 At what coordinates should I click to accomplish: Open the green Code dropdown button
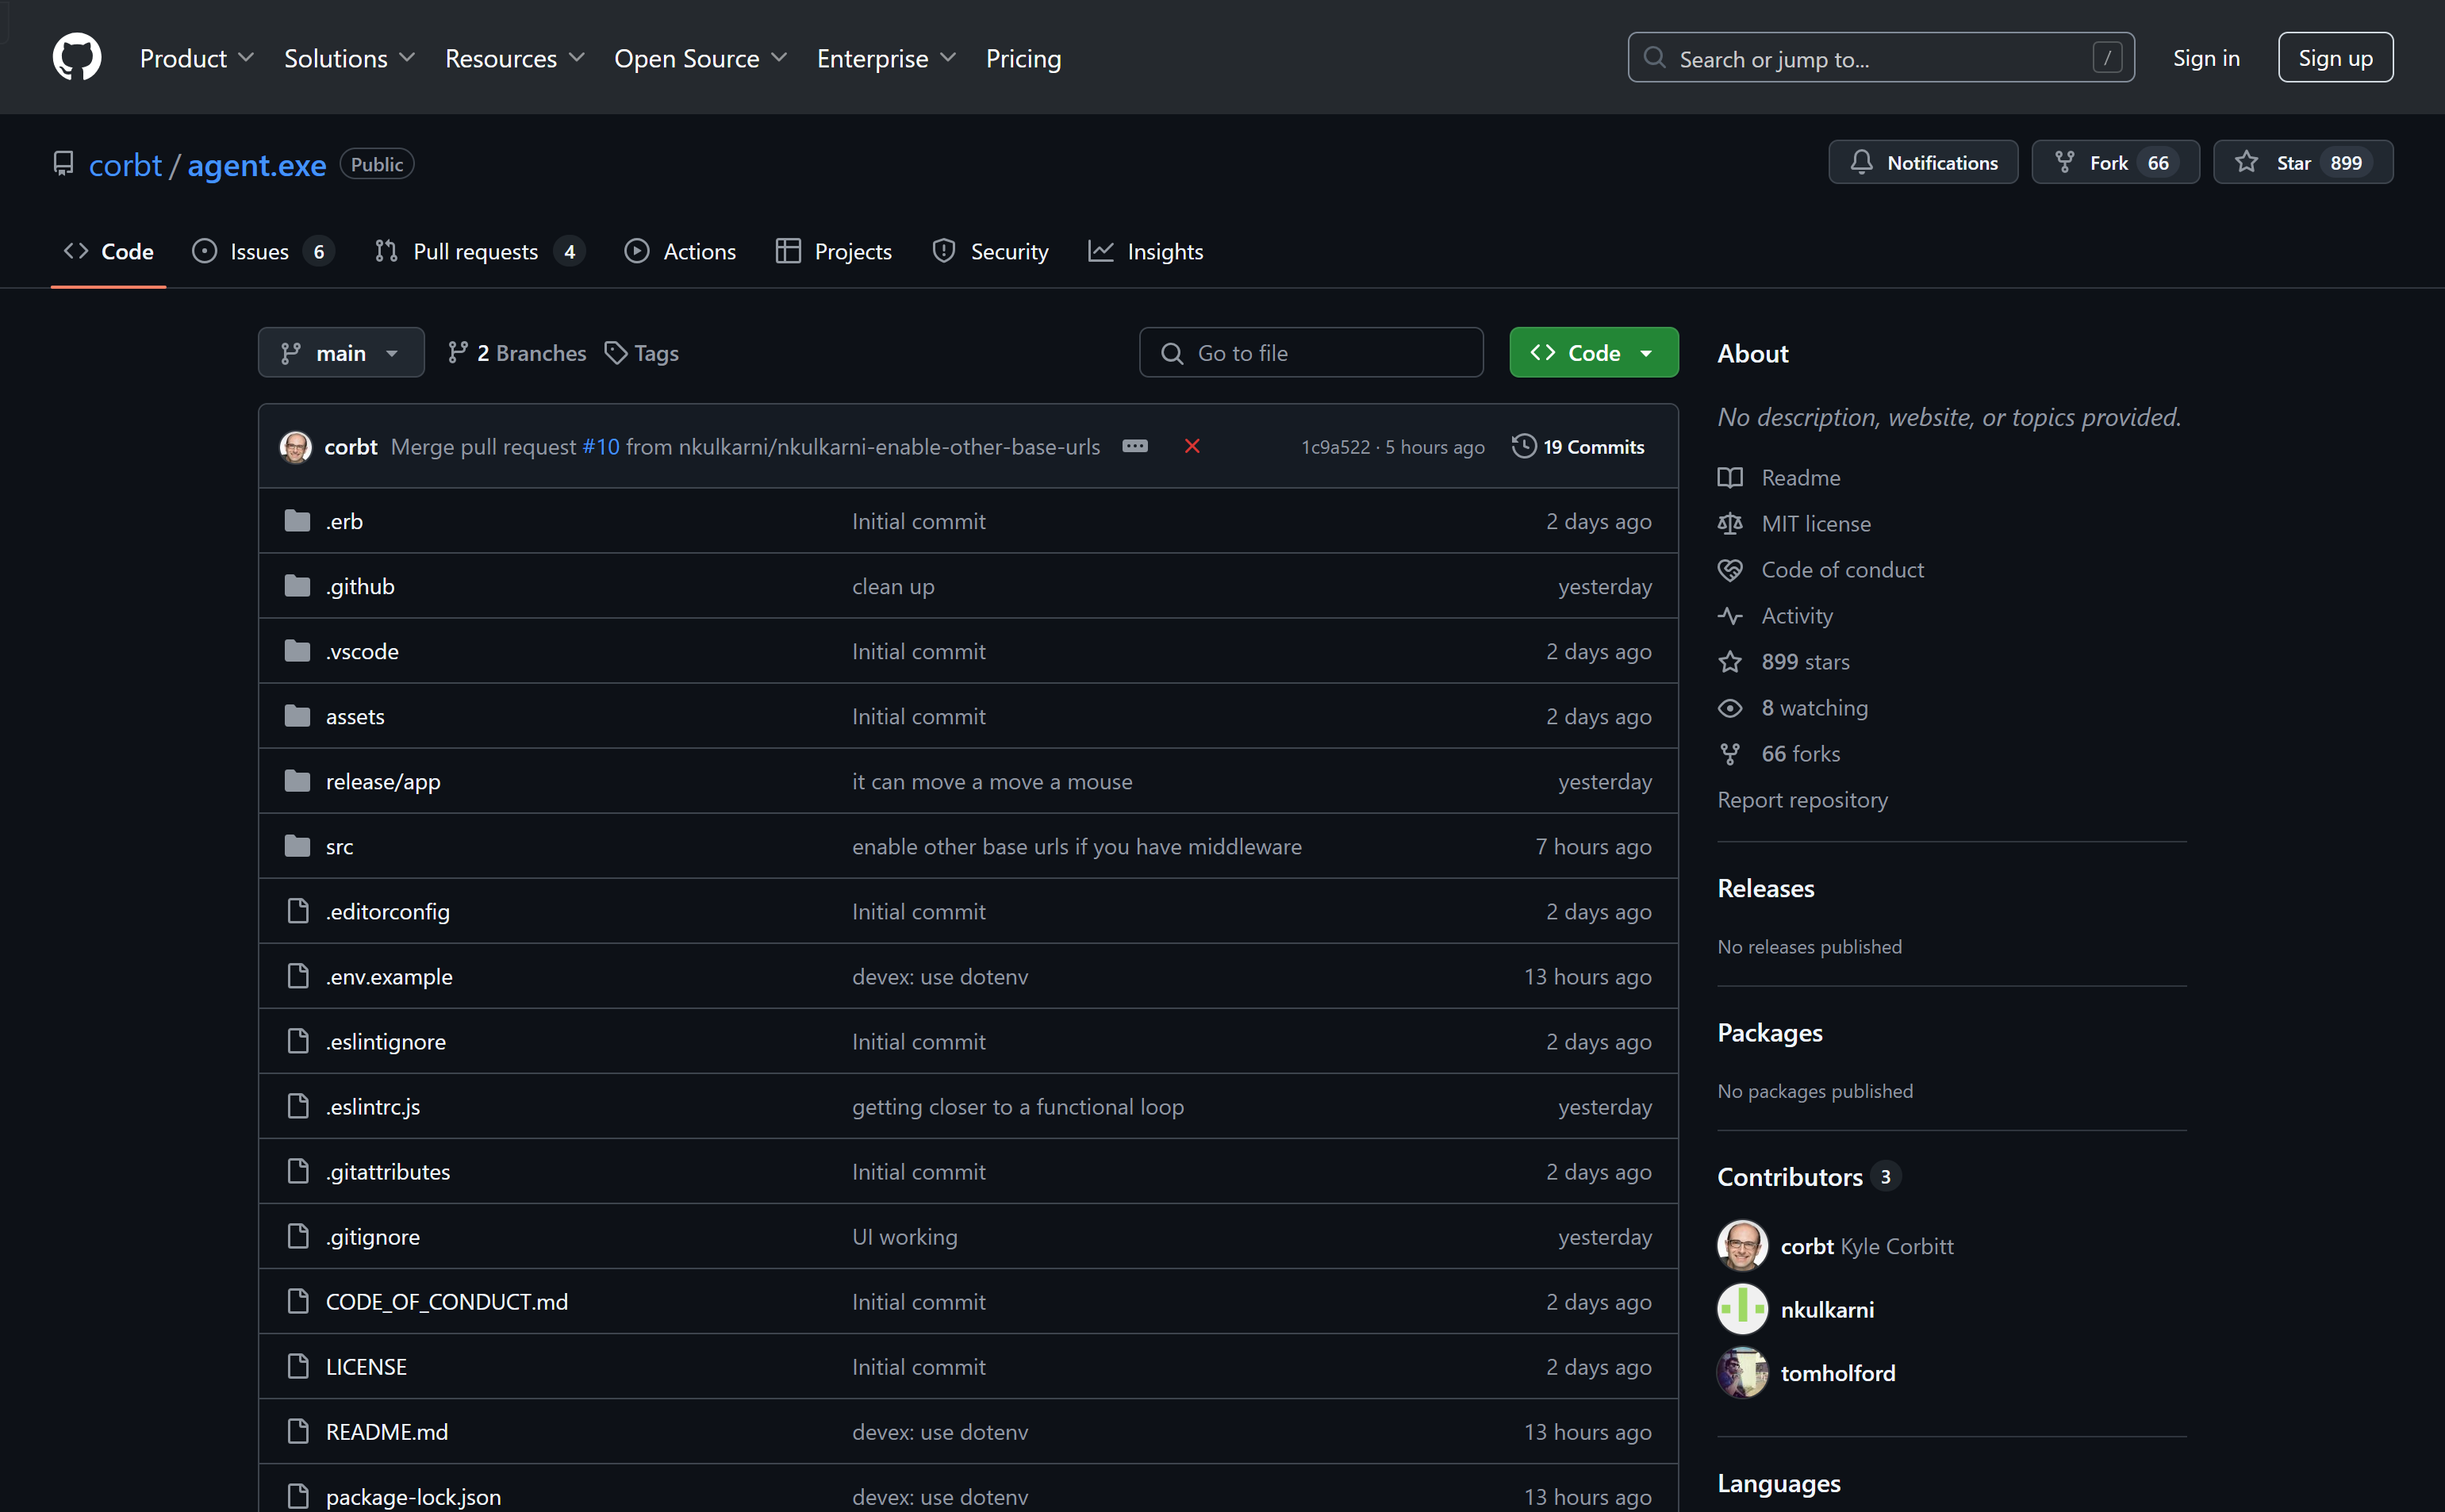[x=1594, y=352]
